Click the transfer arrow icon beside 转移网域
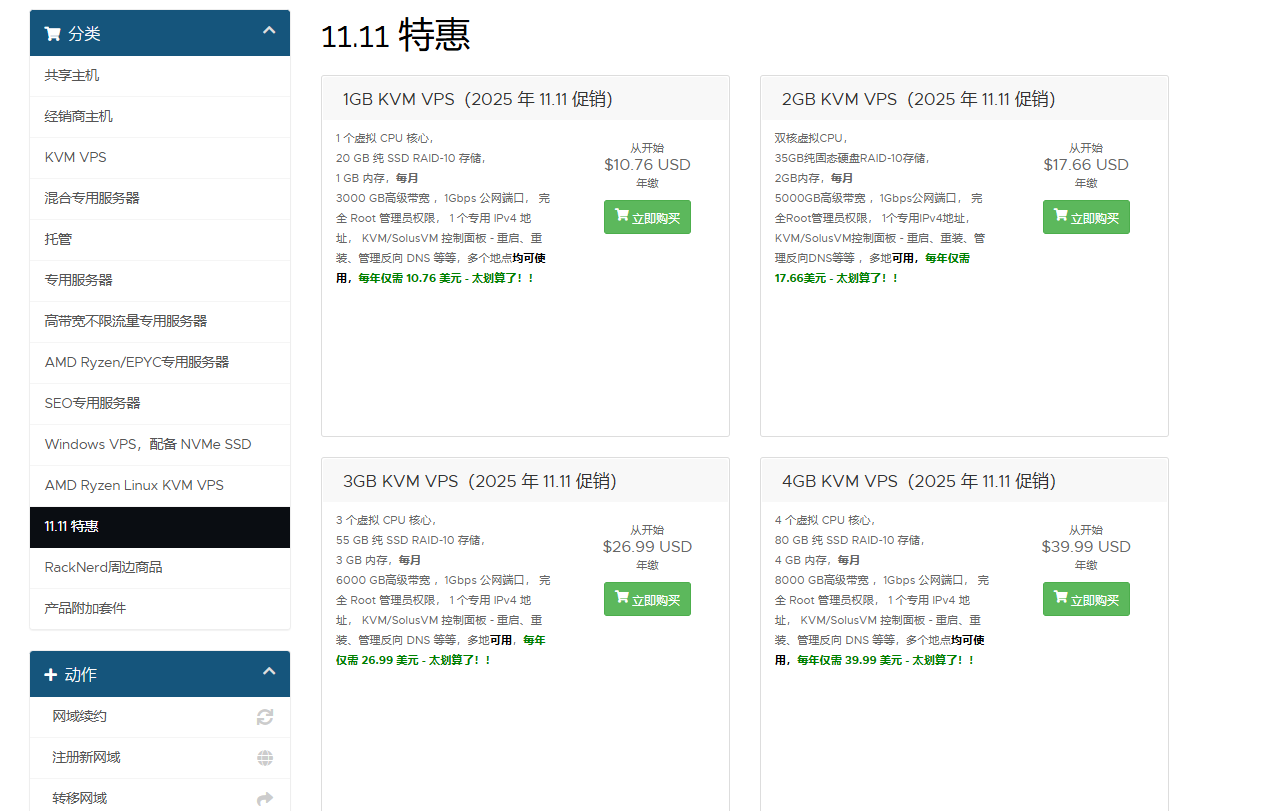 point(264,797)
